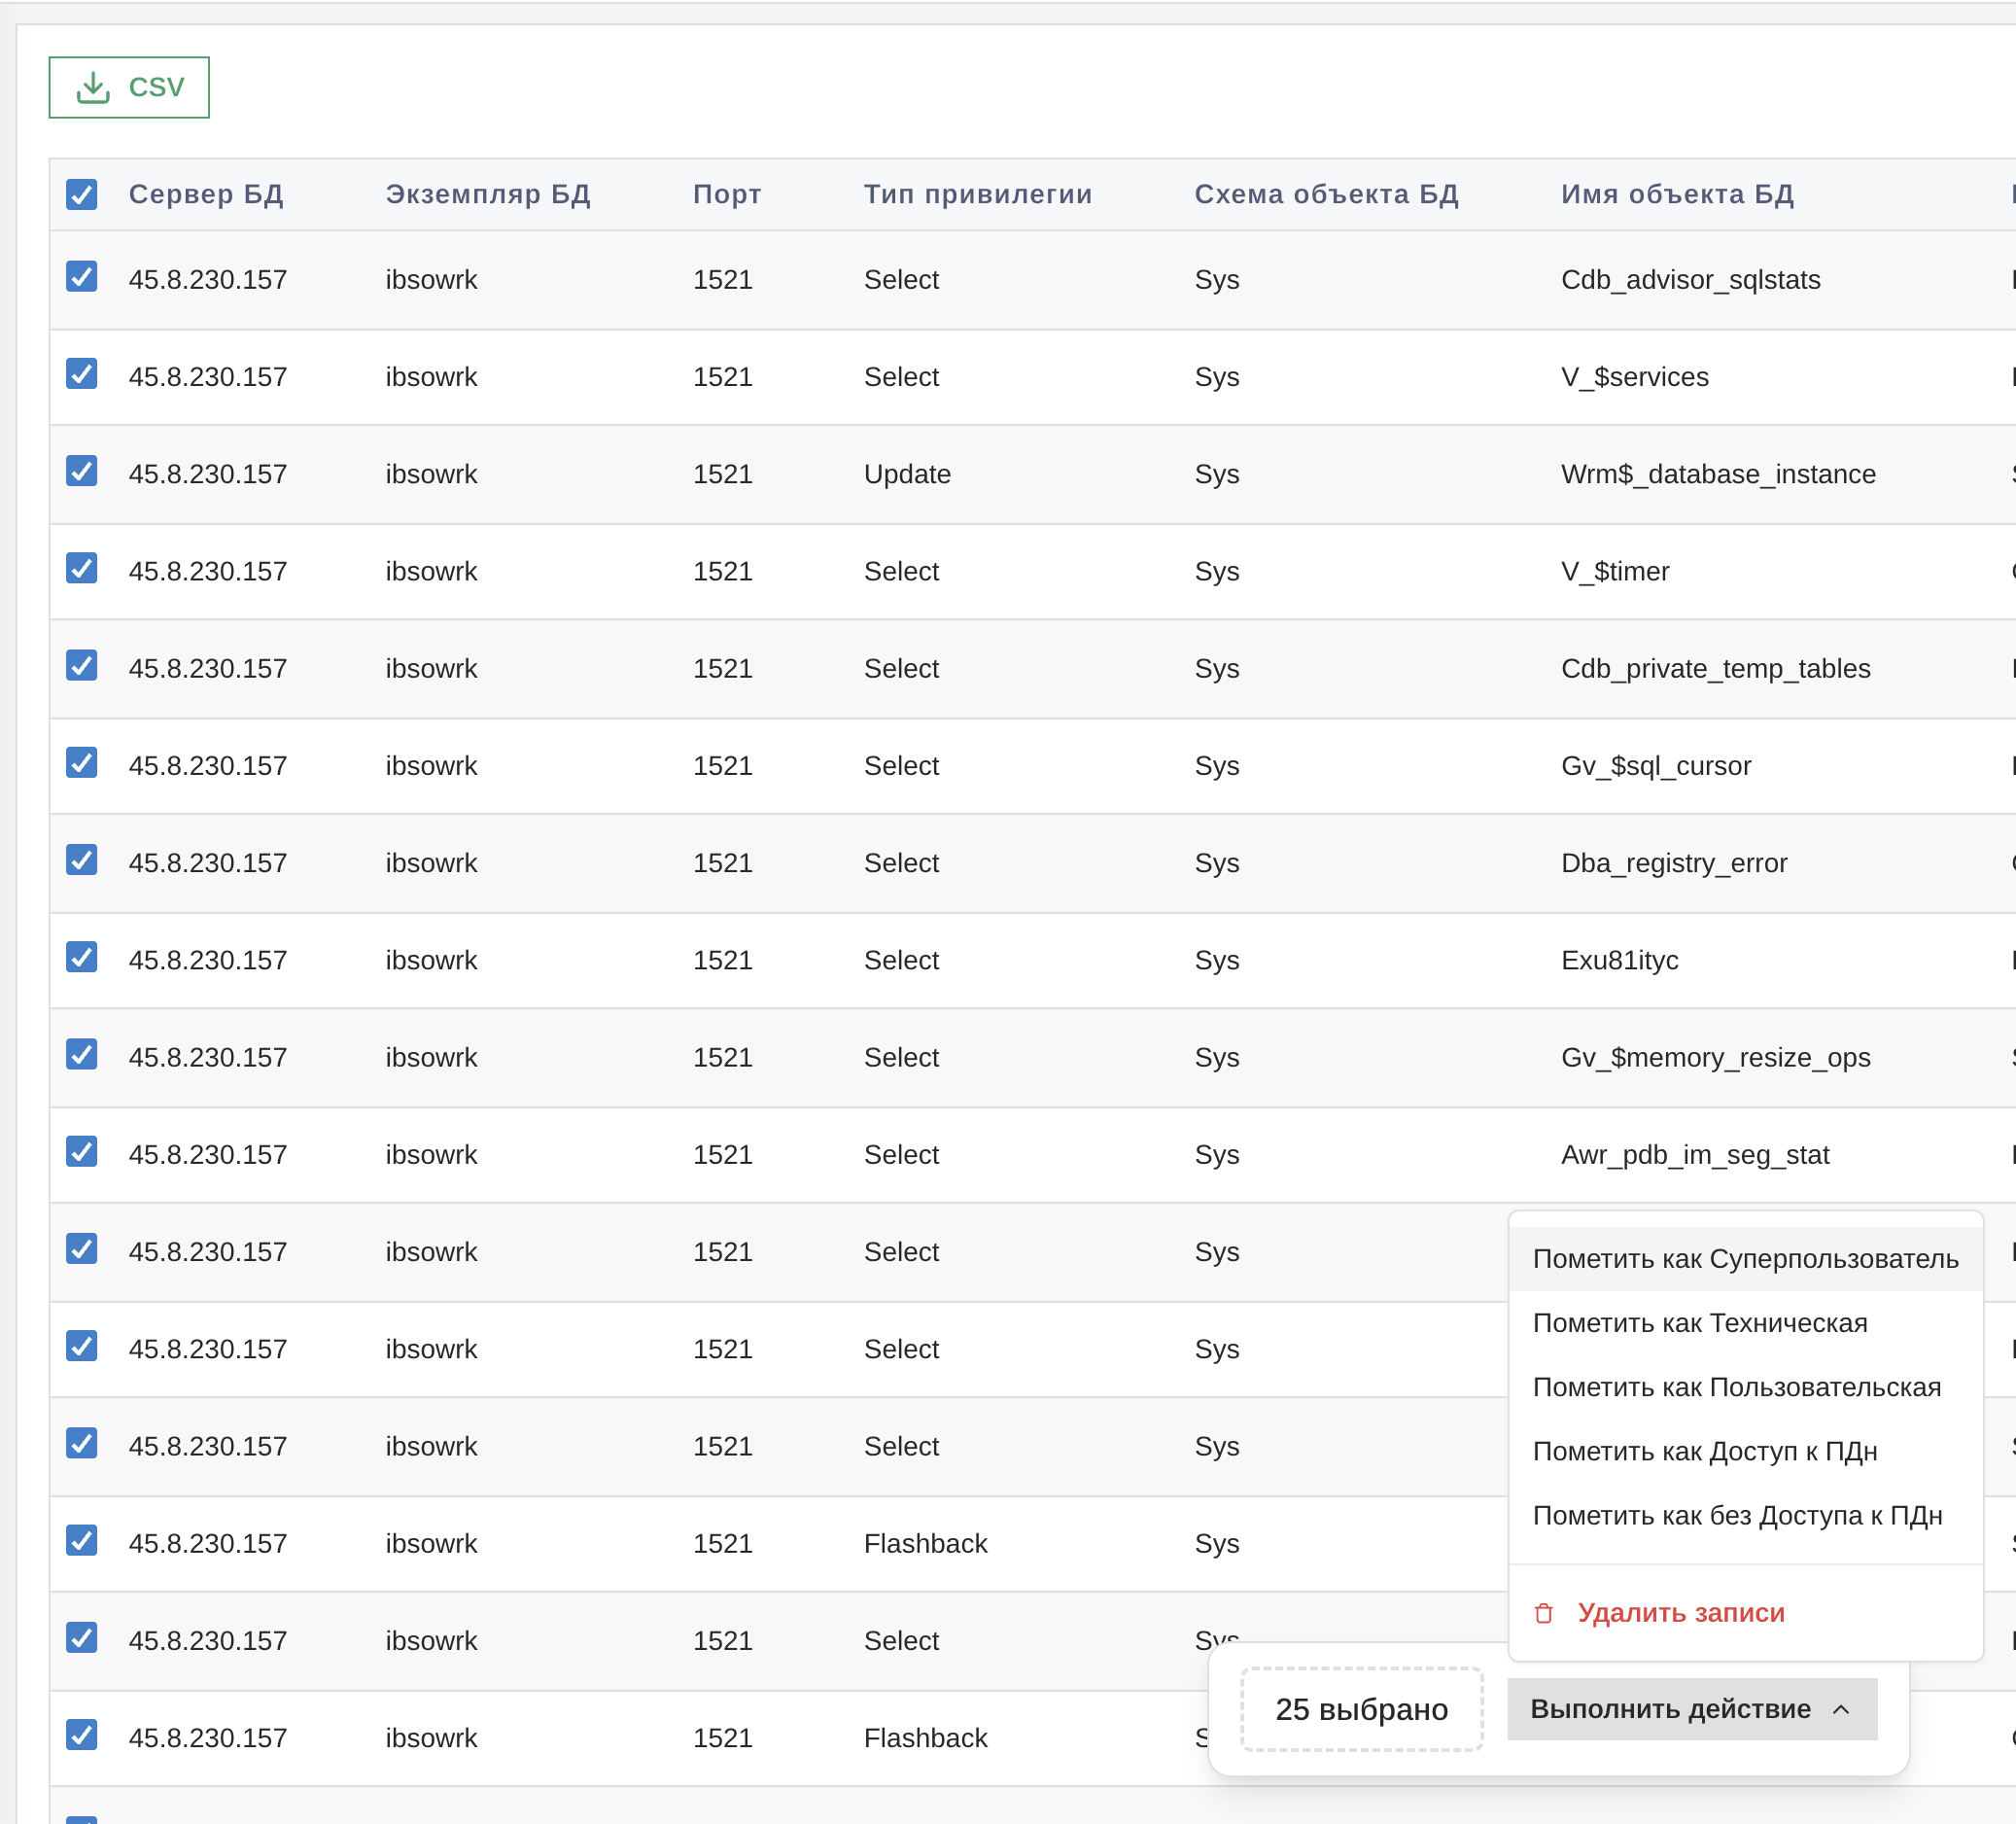Viewport: 2016px width, 1824px height.
Task: Select Пометить как Техническая option
Action: coord(1699,1323)
